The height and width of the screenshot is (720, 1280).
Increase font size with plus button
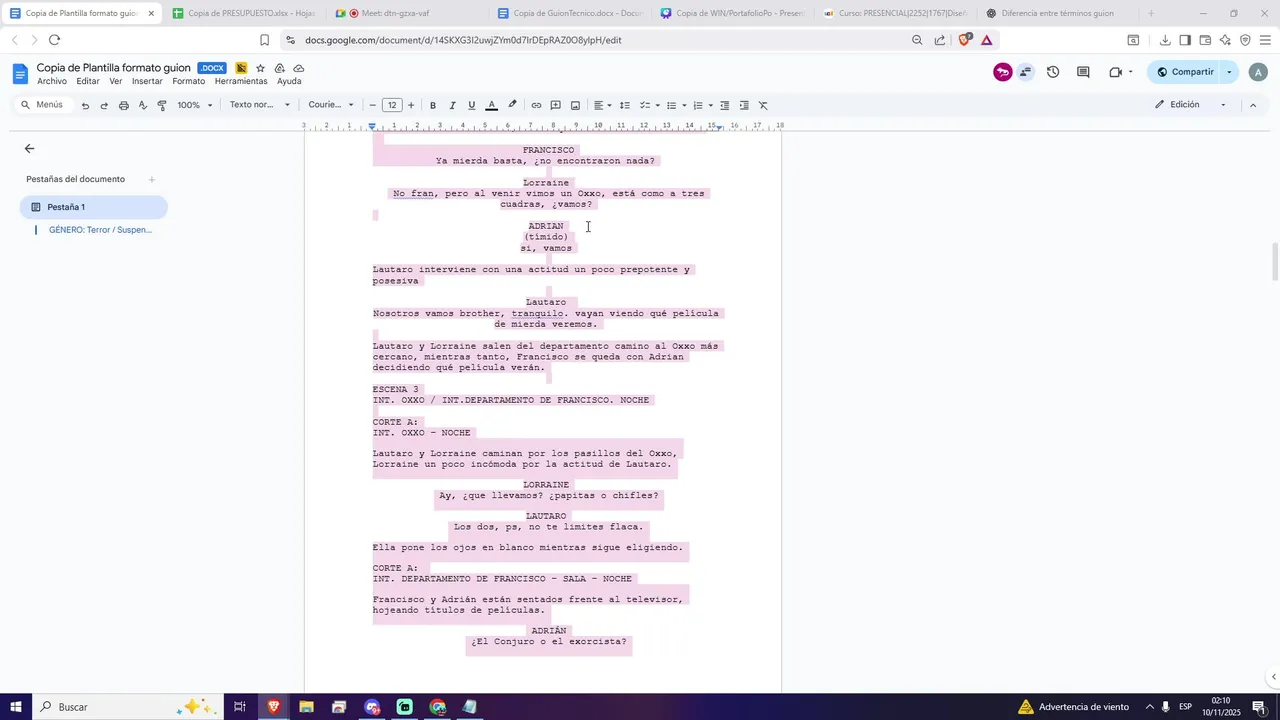point(411,105)
